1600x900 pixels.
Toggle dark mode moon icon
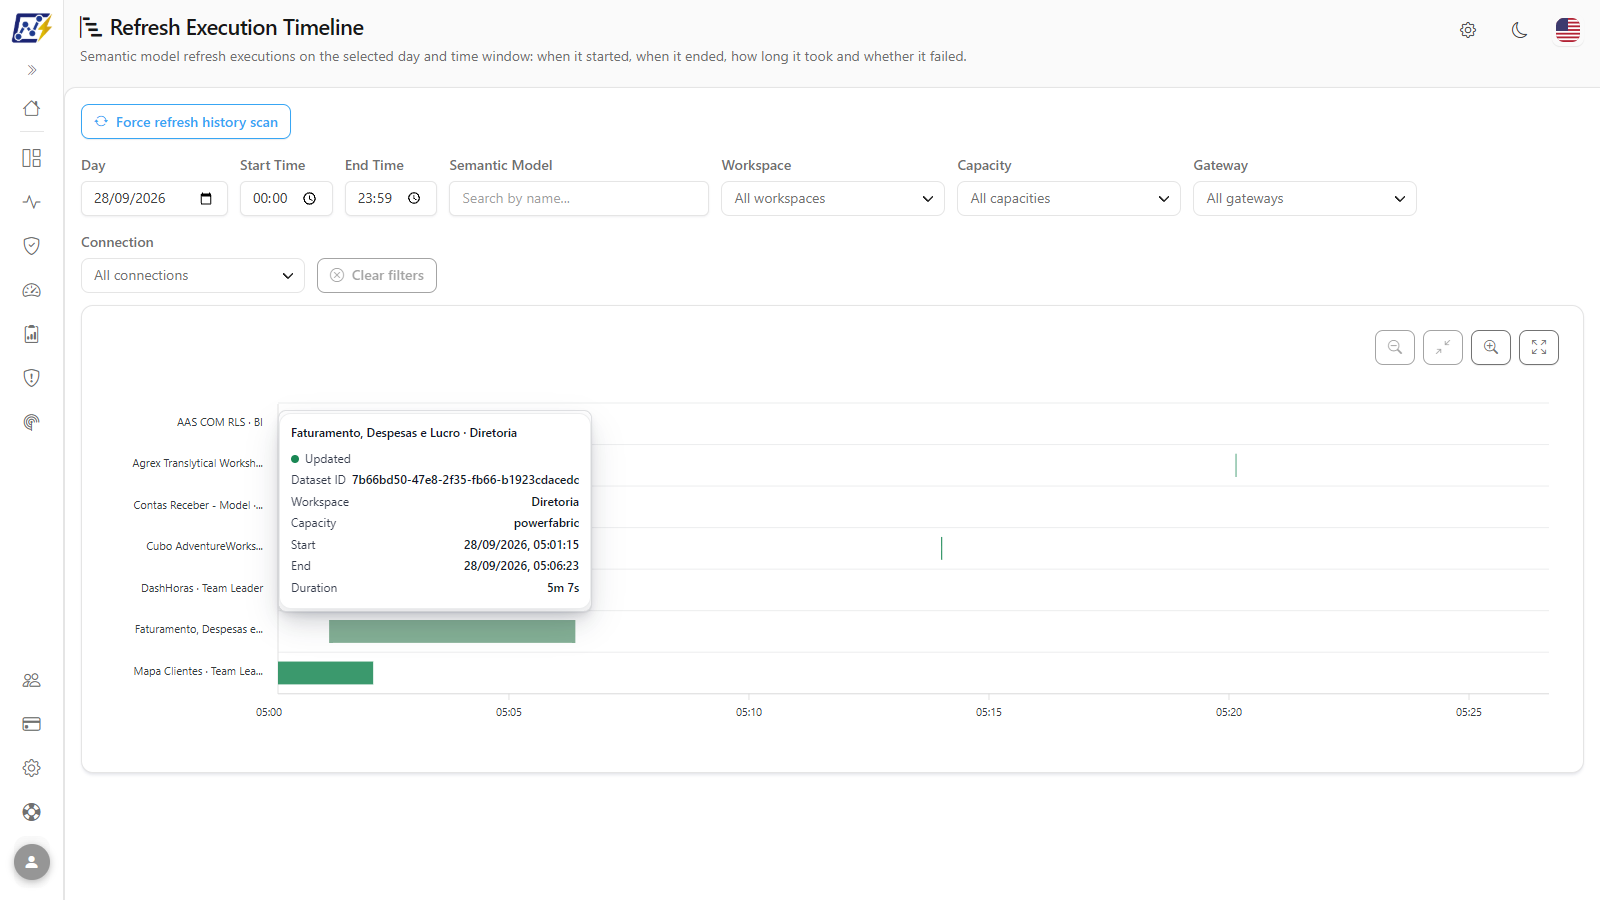point(1520,30)
